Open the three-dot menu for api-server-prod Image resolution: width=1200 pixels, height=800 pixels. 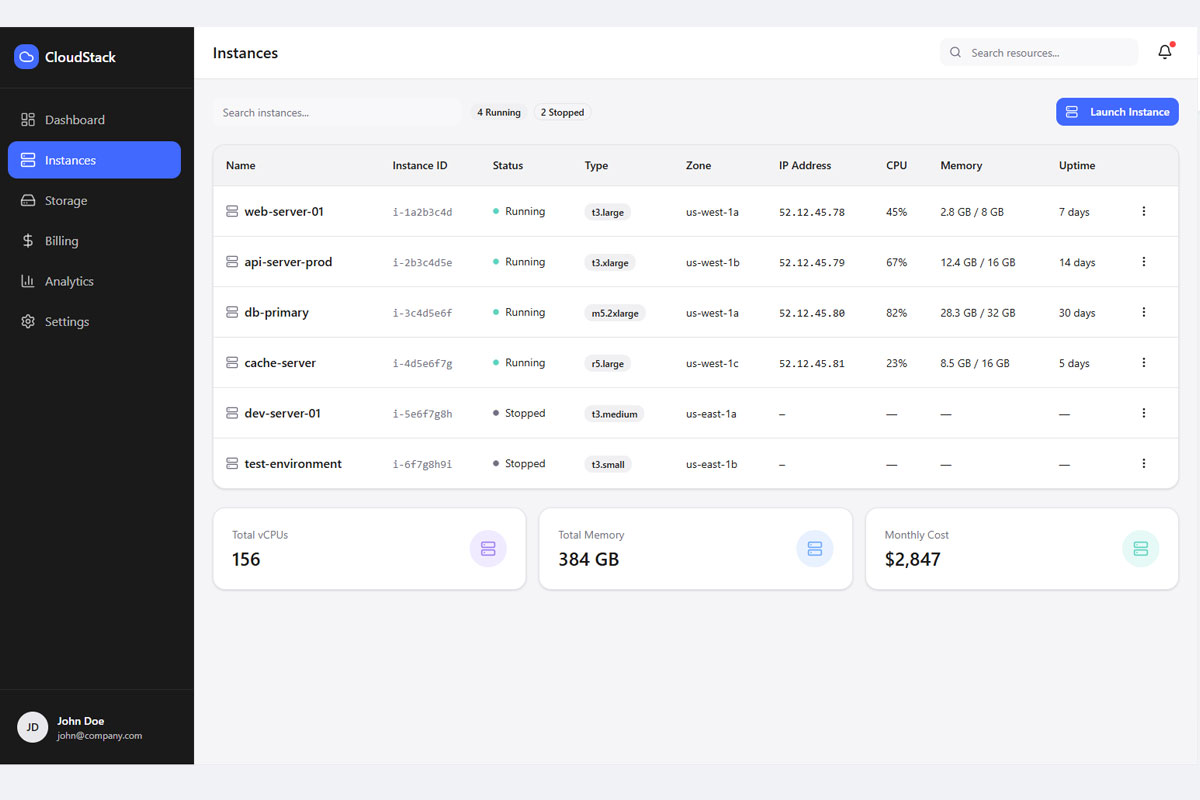click(1144, 262)
